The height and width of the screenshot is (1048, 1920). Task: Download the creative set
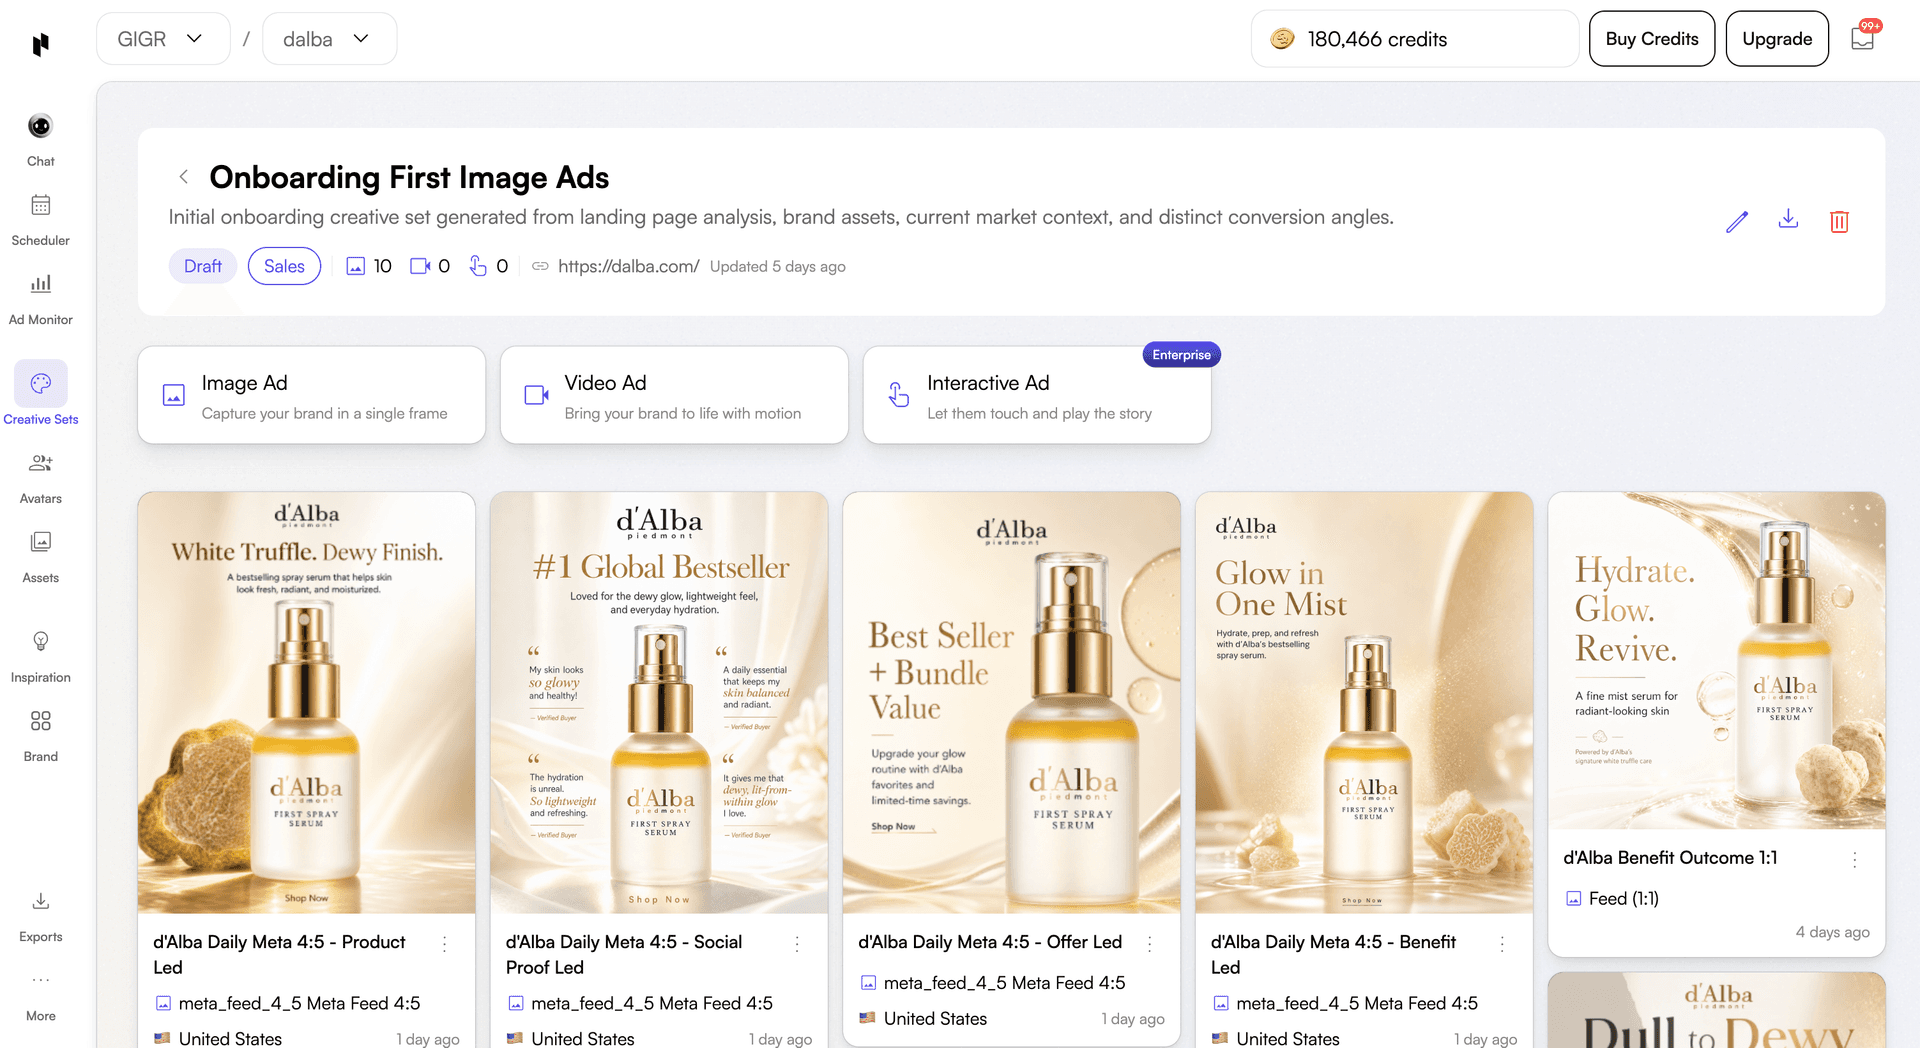pyautogui.click(x=1788, y=220)
